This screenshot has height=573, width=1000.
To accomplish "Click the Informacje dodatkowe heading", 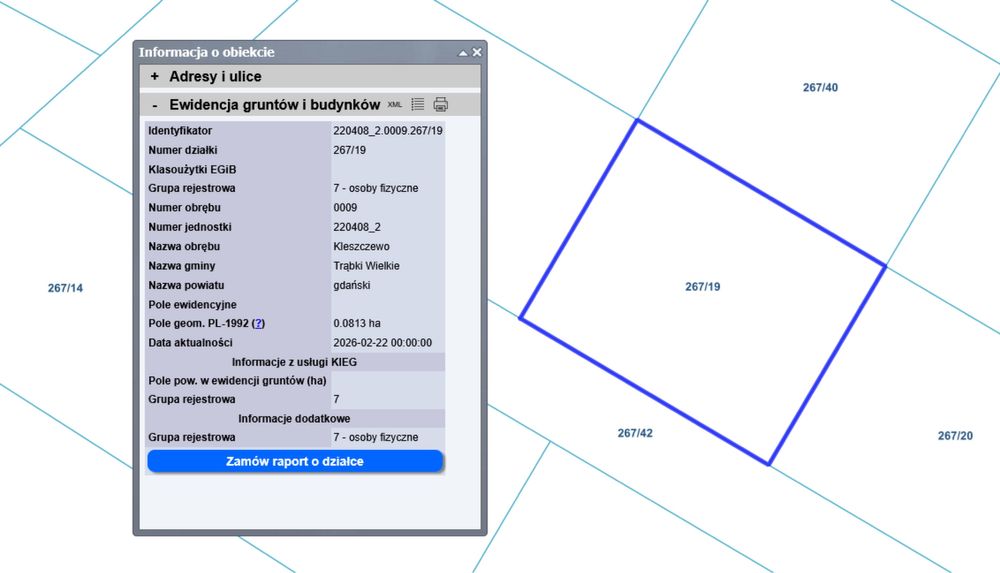I will click(294, 419).
